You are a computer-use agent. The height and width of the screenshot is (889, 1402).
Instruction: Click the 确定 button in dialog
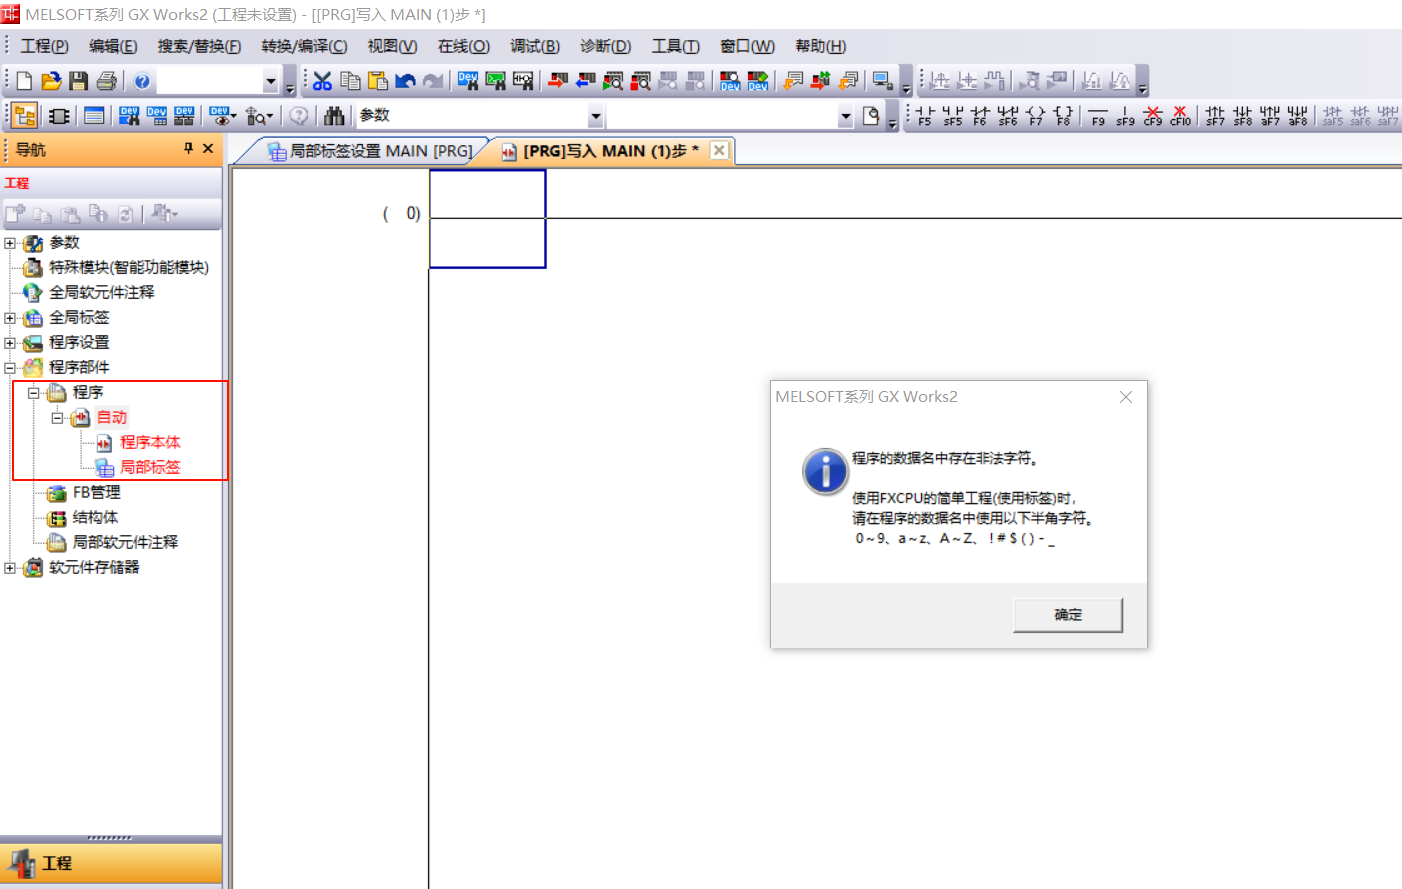tap(1067, 614)
